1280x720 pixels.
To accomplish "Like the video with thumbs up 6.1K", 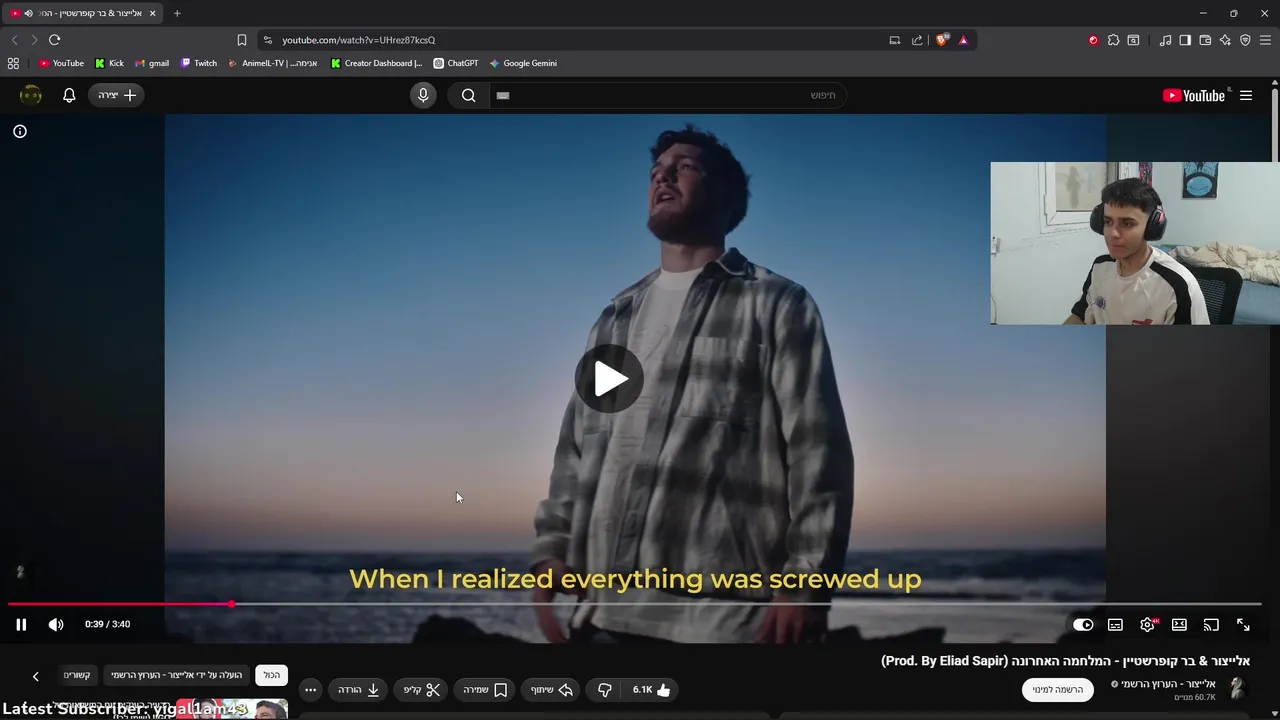I will (652, 690).
